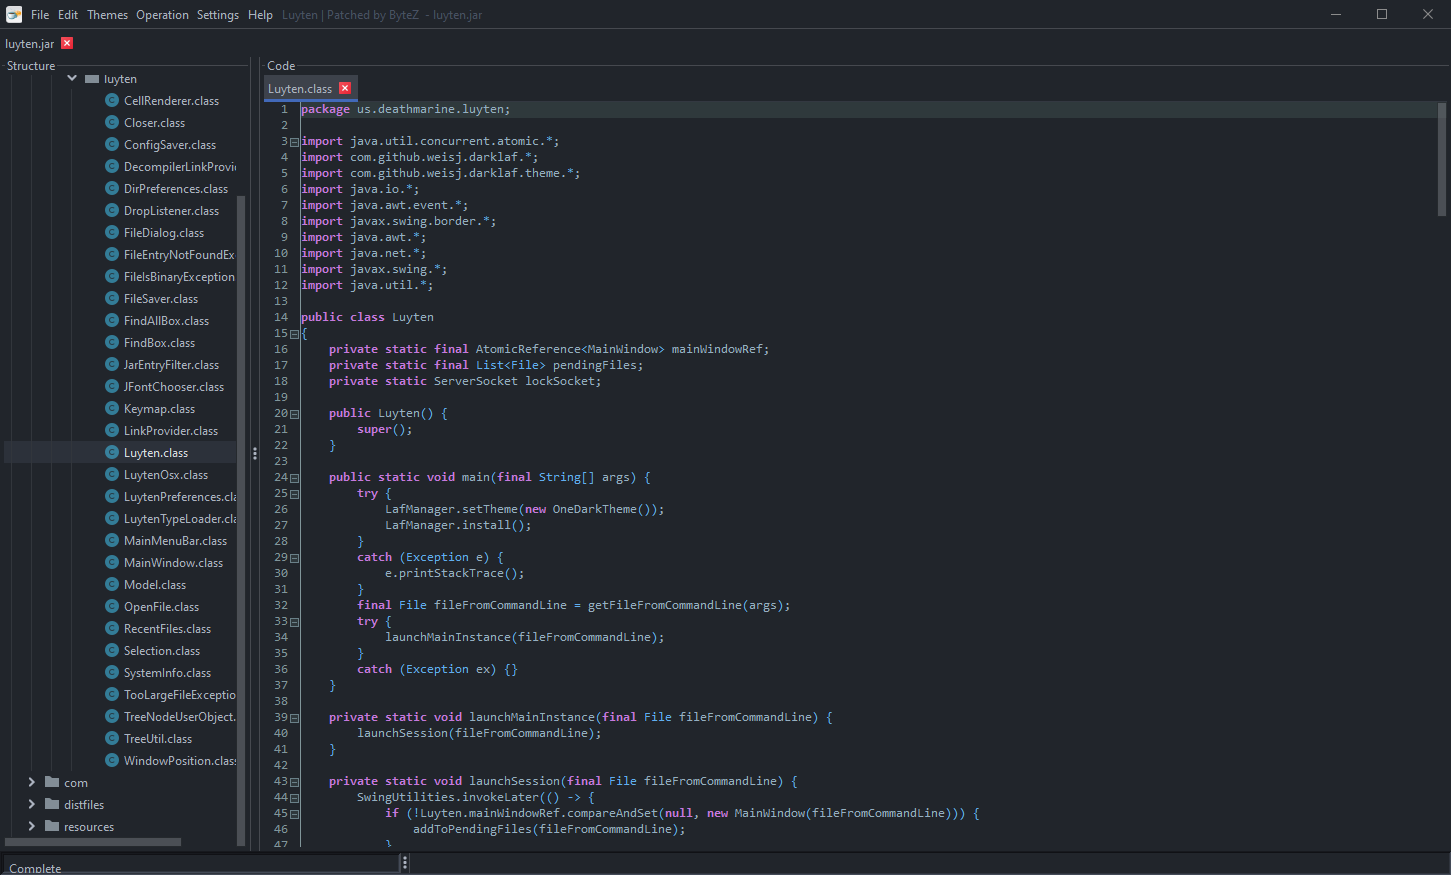Select Model.class in the tree
The image size is (1451, 875).
155,585
